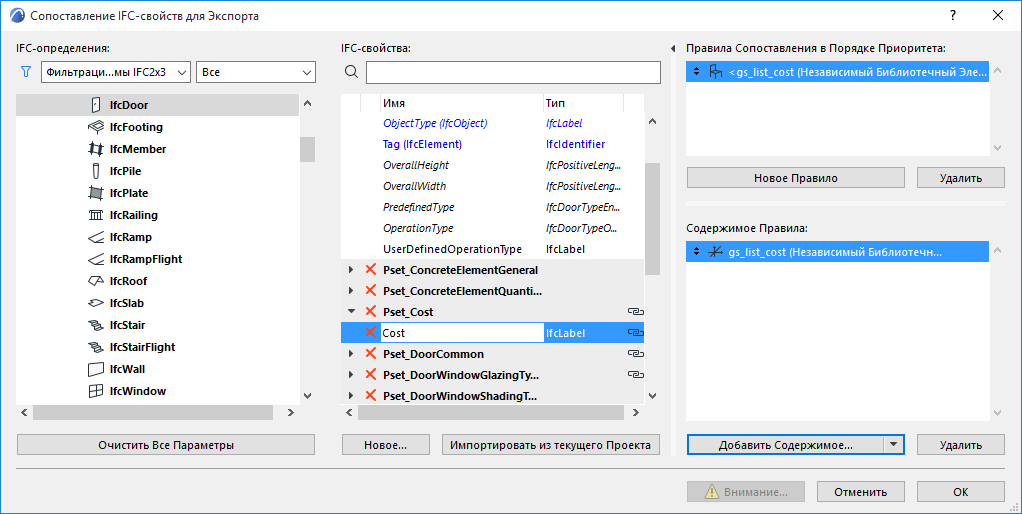Select the IfcSlab element icon
Viewport: 1022px width, 514px height.
tap(96, 303)
